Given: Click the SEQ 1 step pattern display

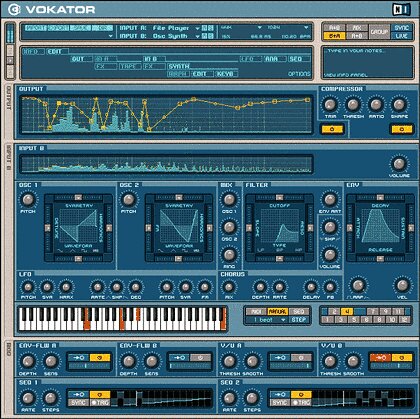Looking at the screenshot, I should tap(162, 398).
